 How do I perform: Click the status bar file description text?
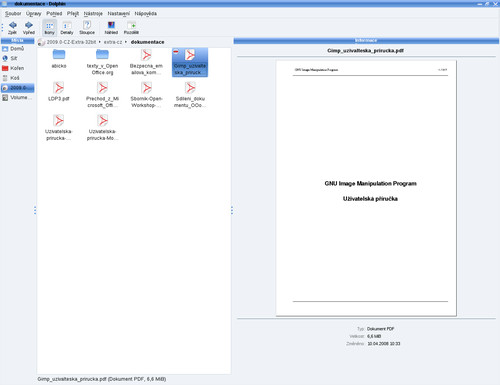click(x=102, y=379)
